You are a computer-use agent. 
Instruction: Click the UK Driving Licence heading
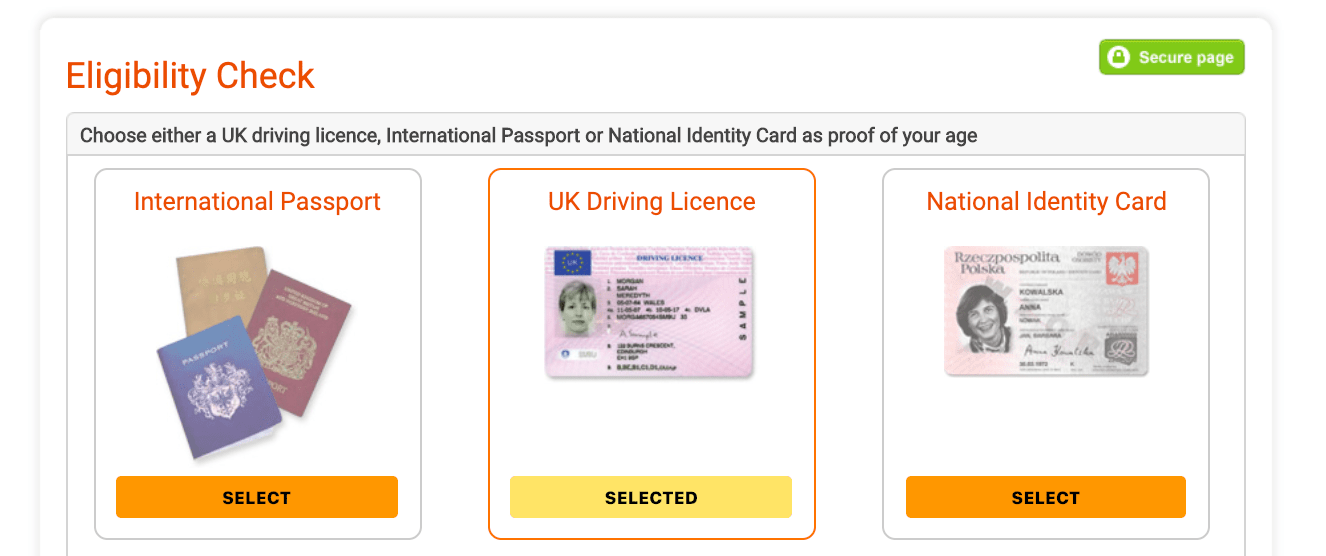coord(651,202)
